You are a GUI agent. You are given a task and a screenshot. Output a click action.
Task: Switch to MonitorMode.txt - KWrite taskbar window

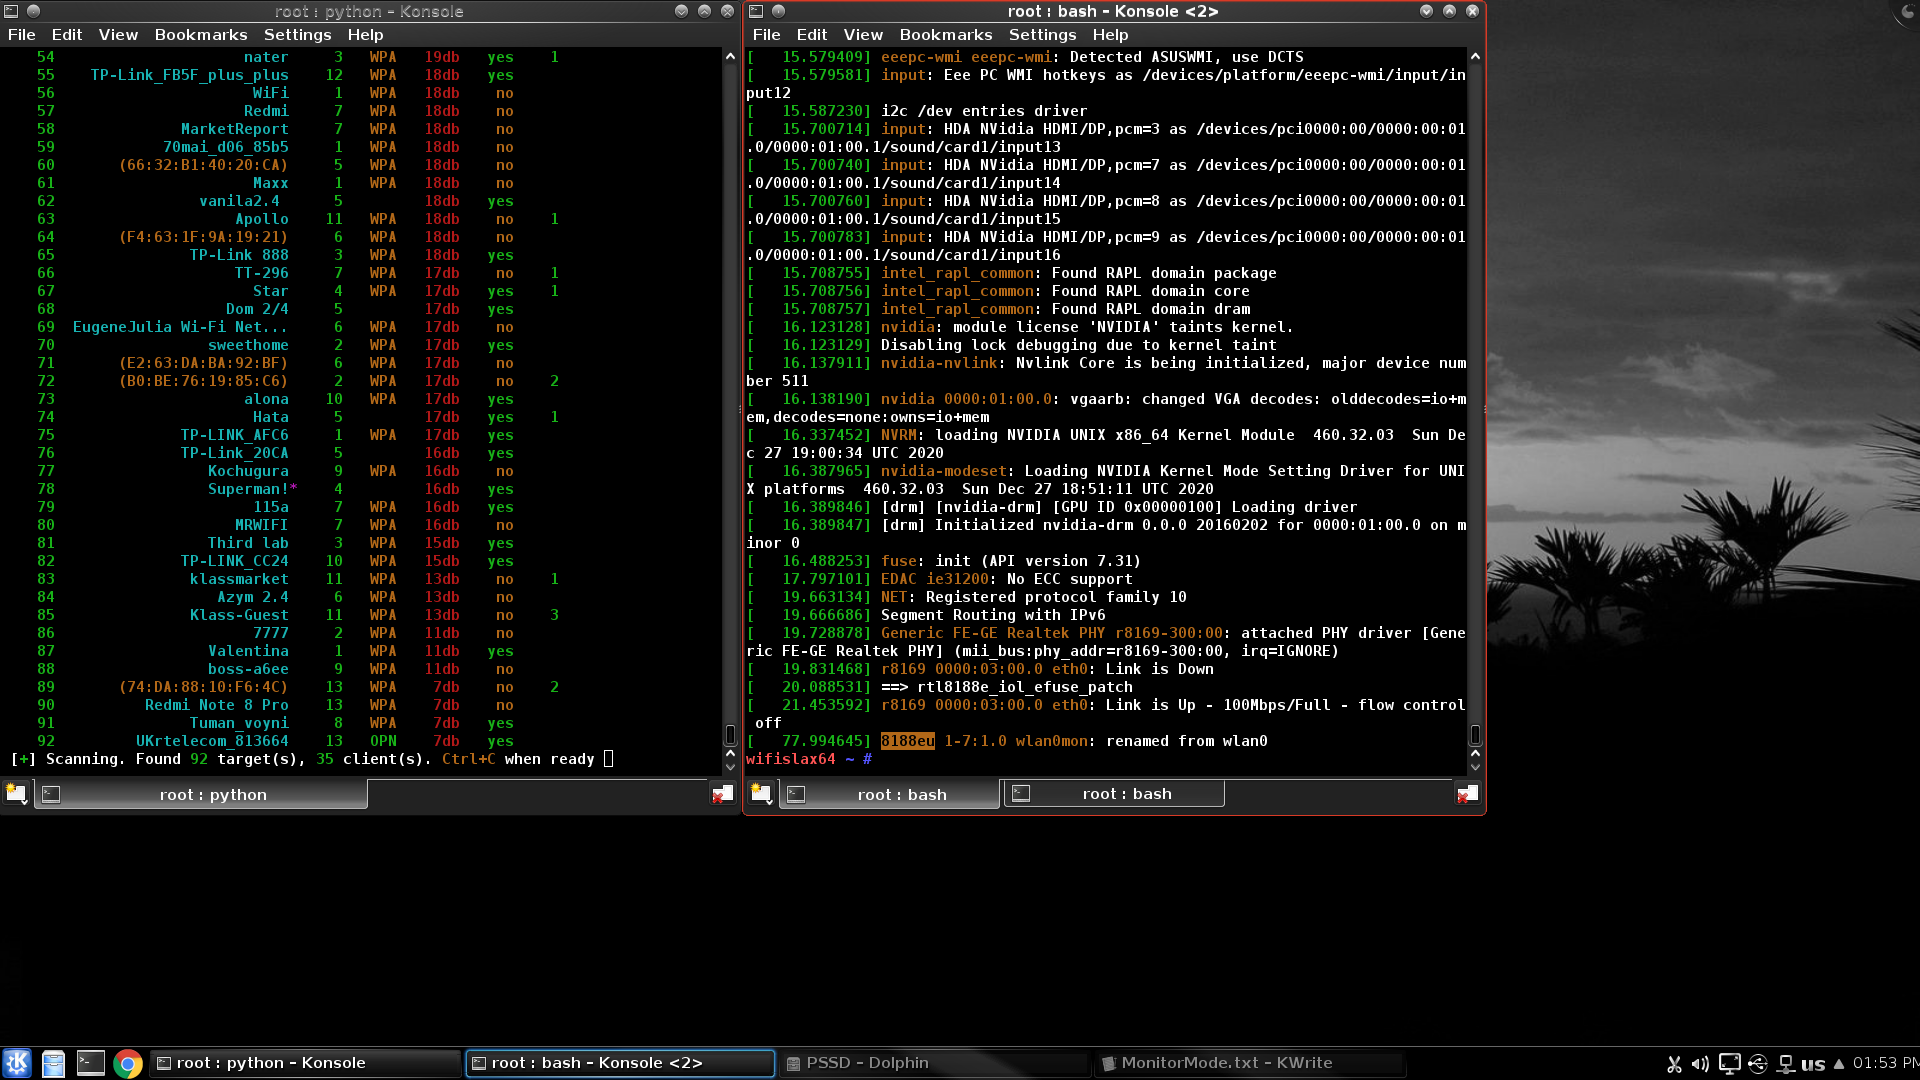pyautogui.click(x=1225, y=1063)
